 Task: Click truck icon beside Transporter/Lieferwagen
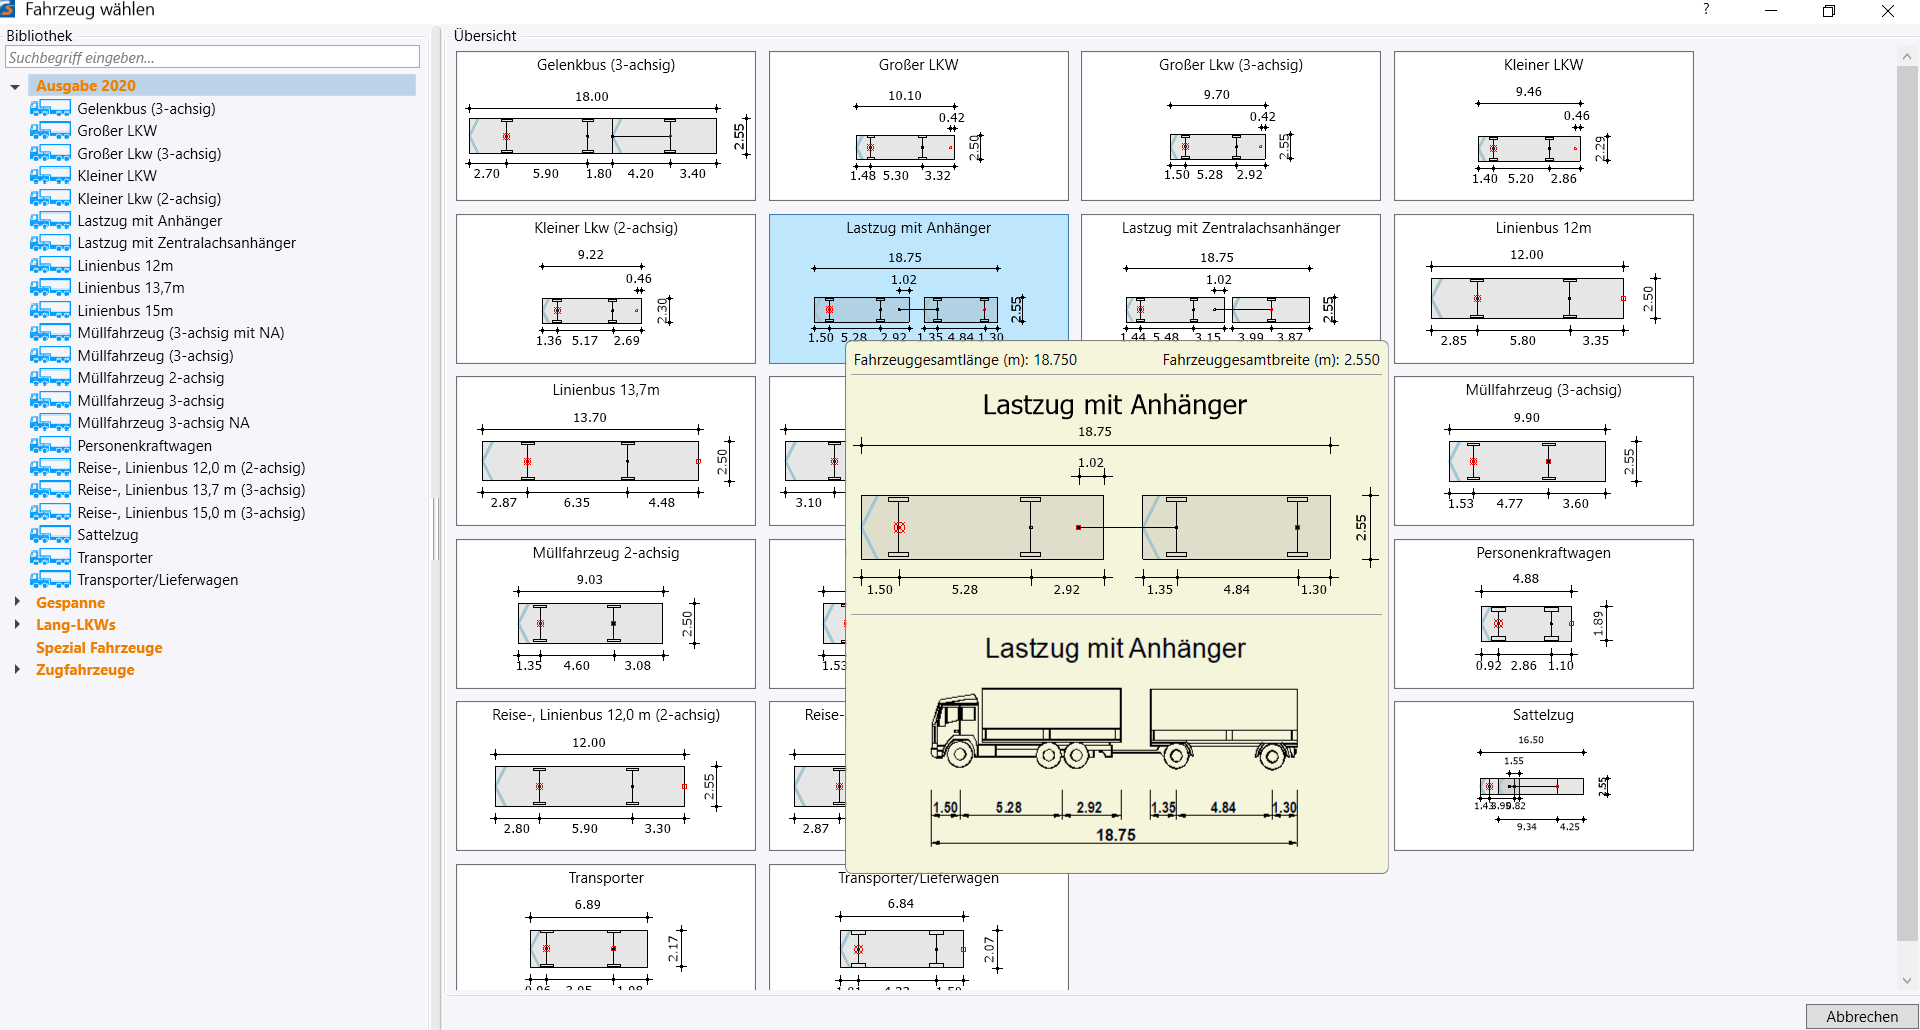coord(50,580)
